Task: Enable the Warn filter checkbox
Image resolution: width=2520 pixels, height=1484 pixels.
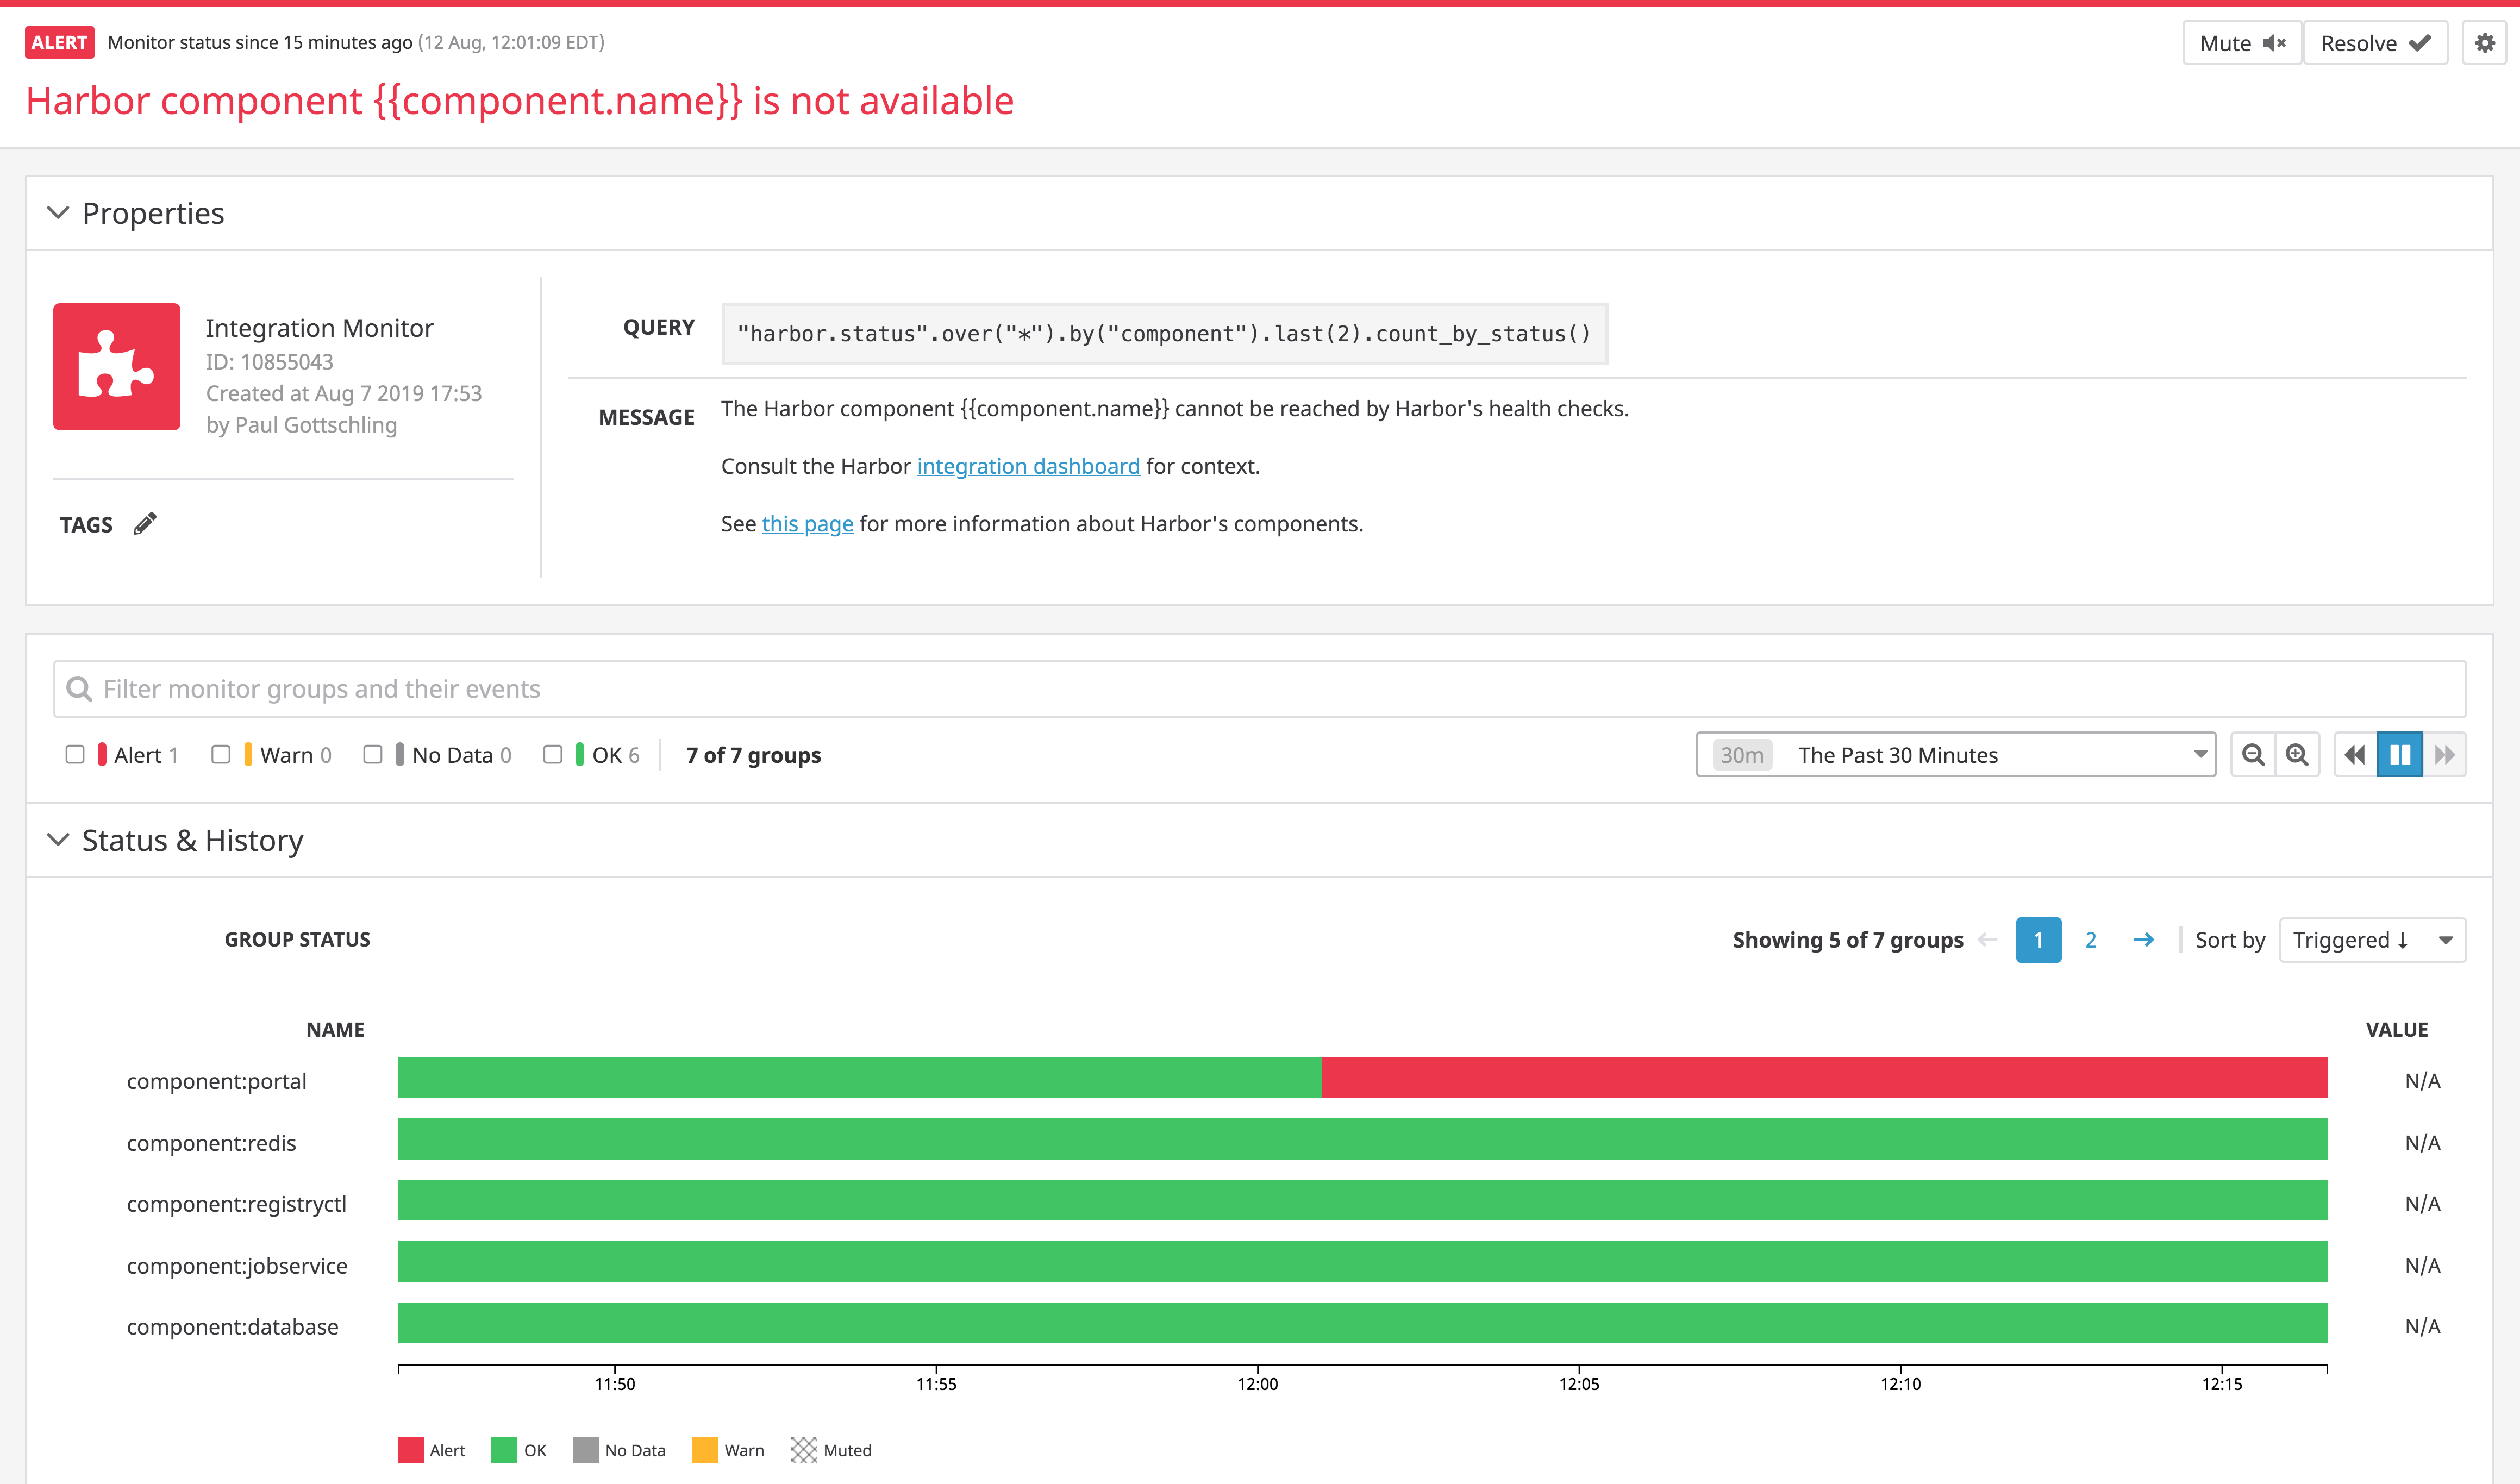Action: [x=221, y=755]
